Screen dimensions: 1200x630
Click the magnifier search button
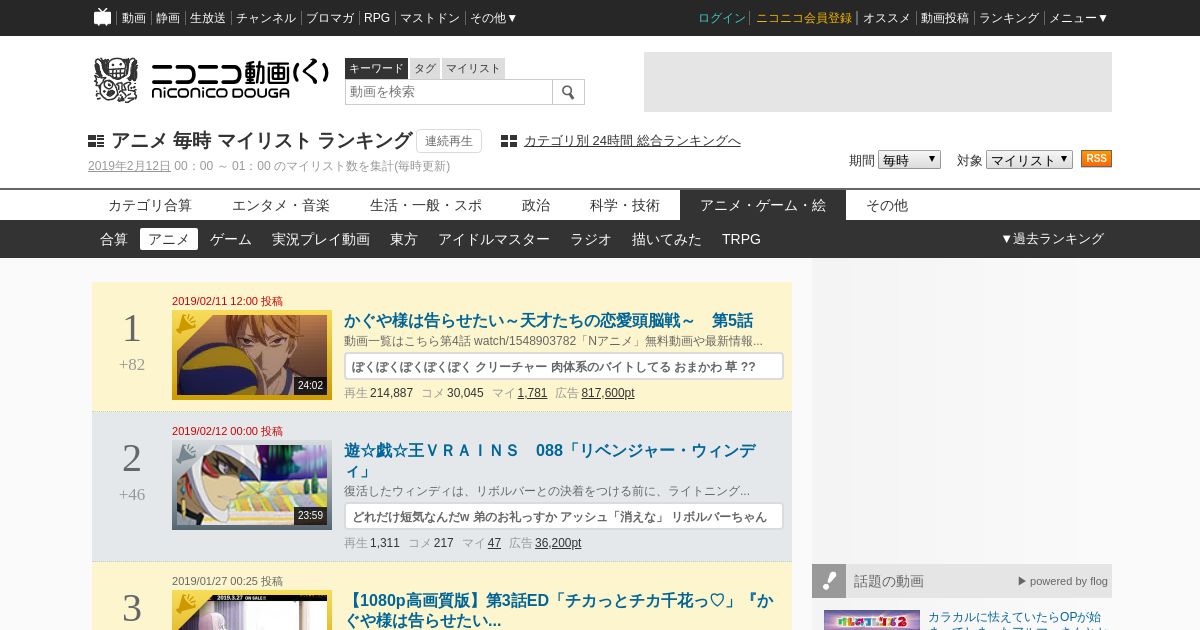568,92
